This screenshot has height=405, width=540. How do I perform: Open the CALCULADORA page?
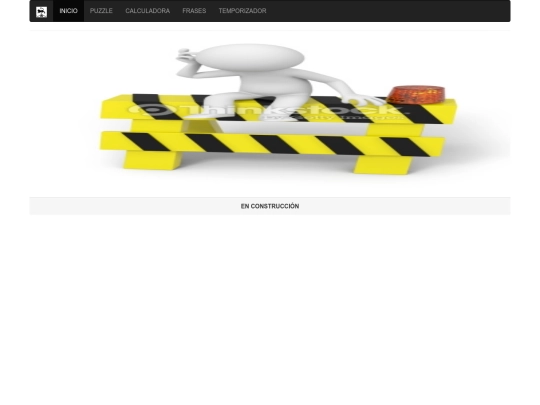147,11
